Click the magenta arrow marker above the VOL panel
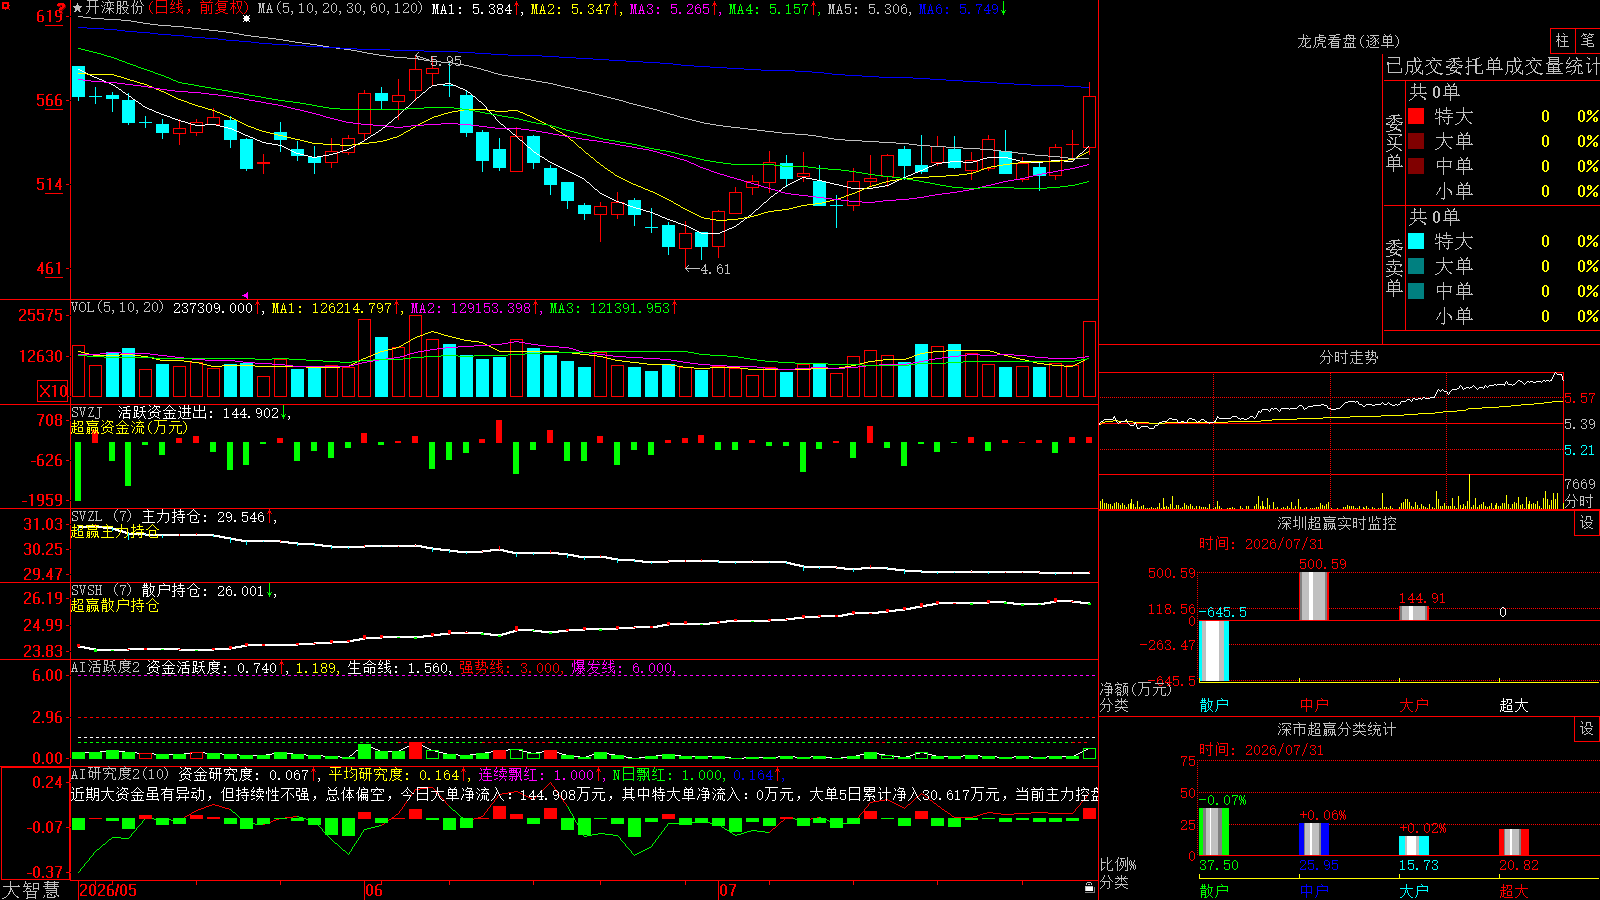Screen dimensions: 1600x900 coord(246,296)
